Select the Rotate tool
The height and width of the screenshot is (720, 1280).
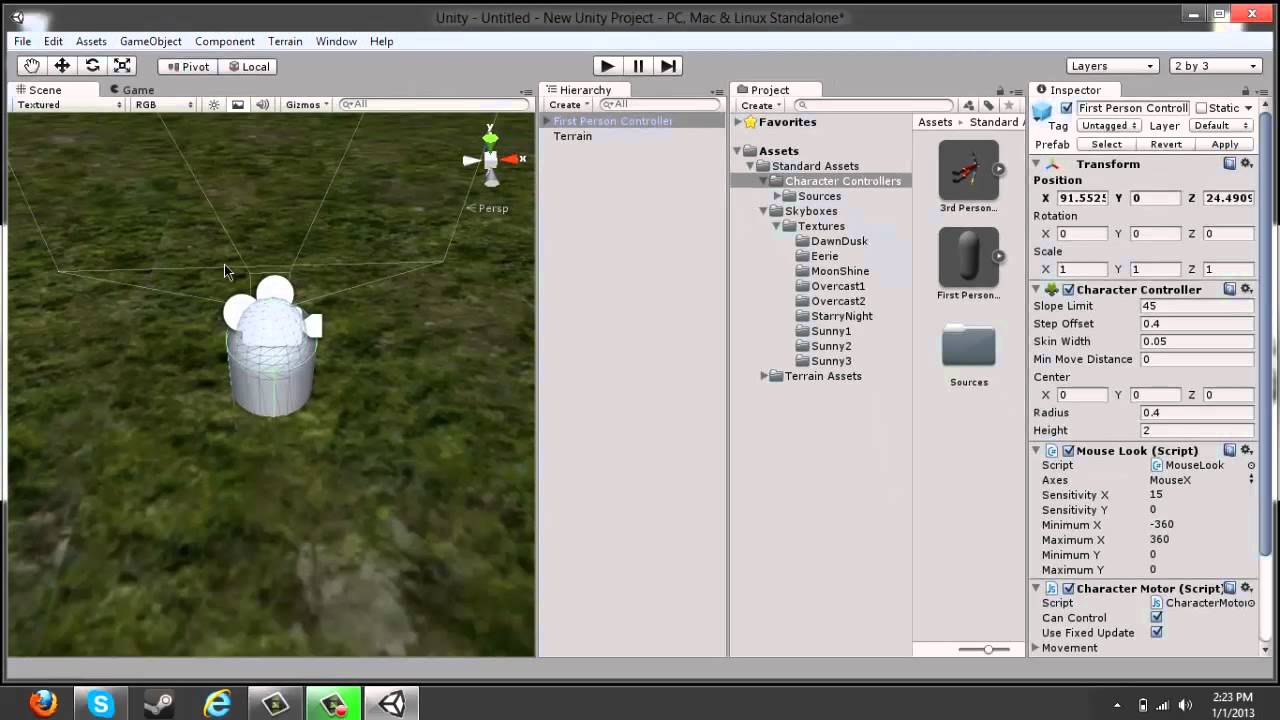click(92, 66)
